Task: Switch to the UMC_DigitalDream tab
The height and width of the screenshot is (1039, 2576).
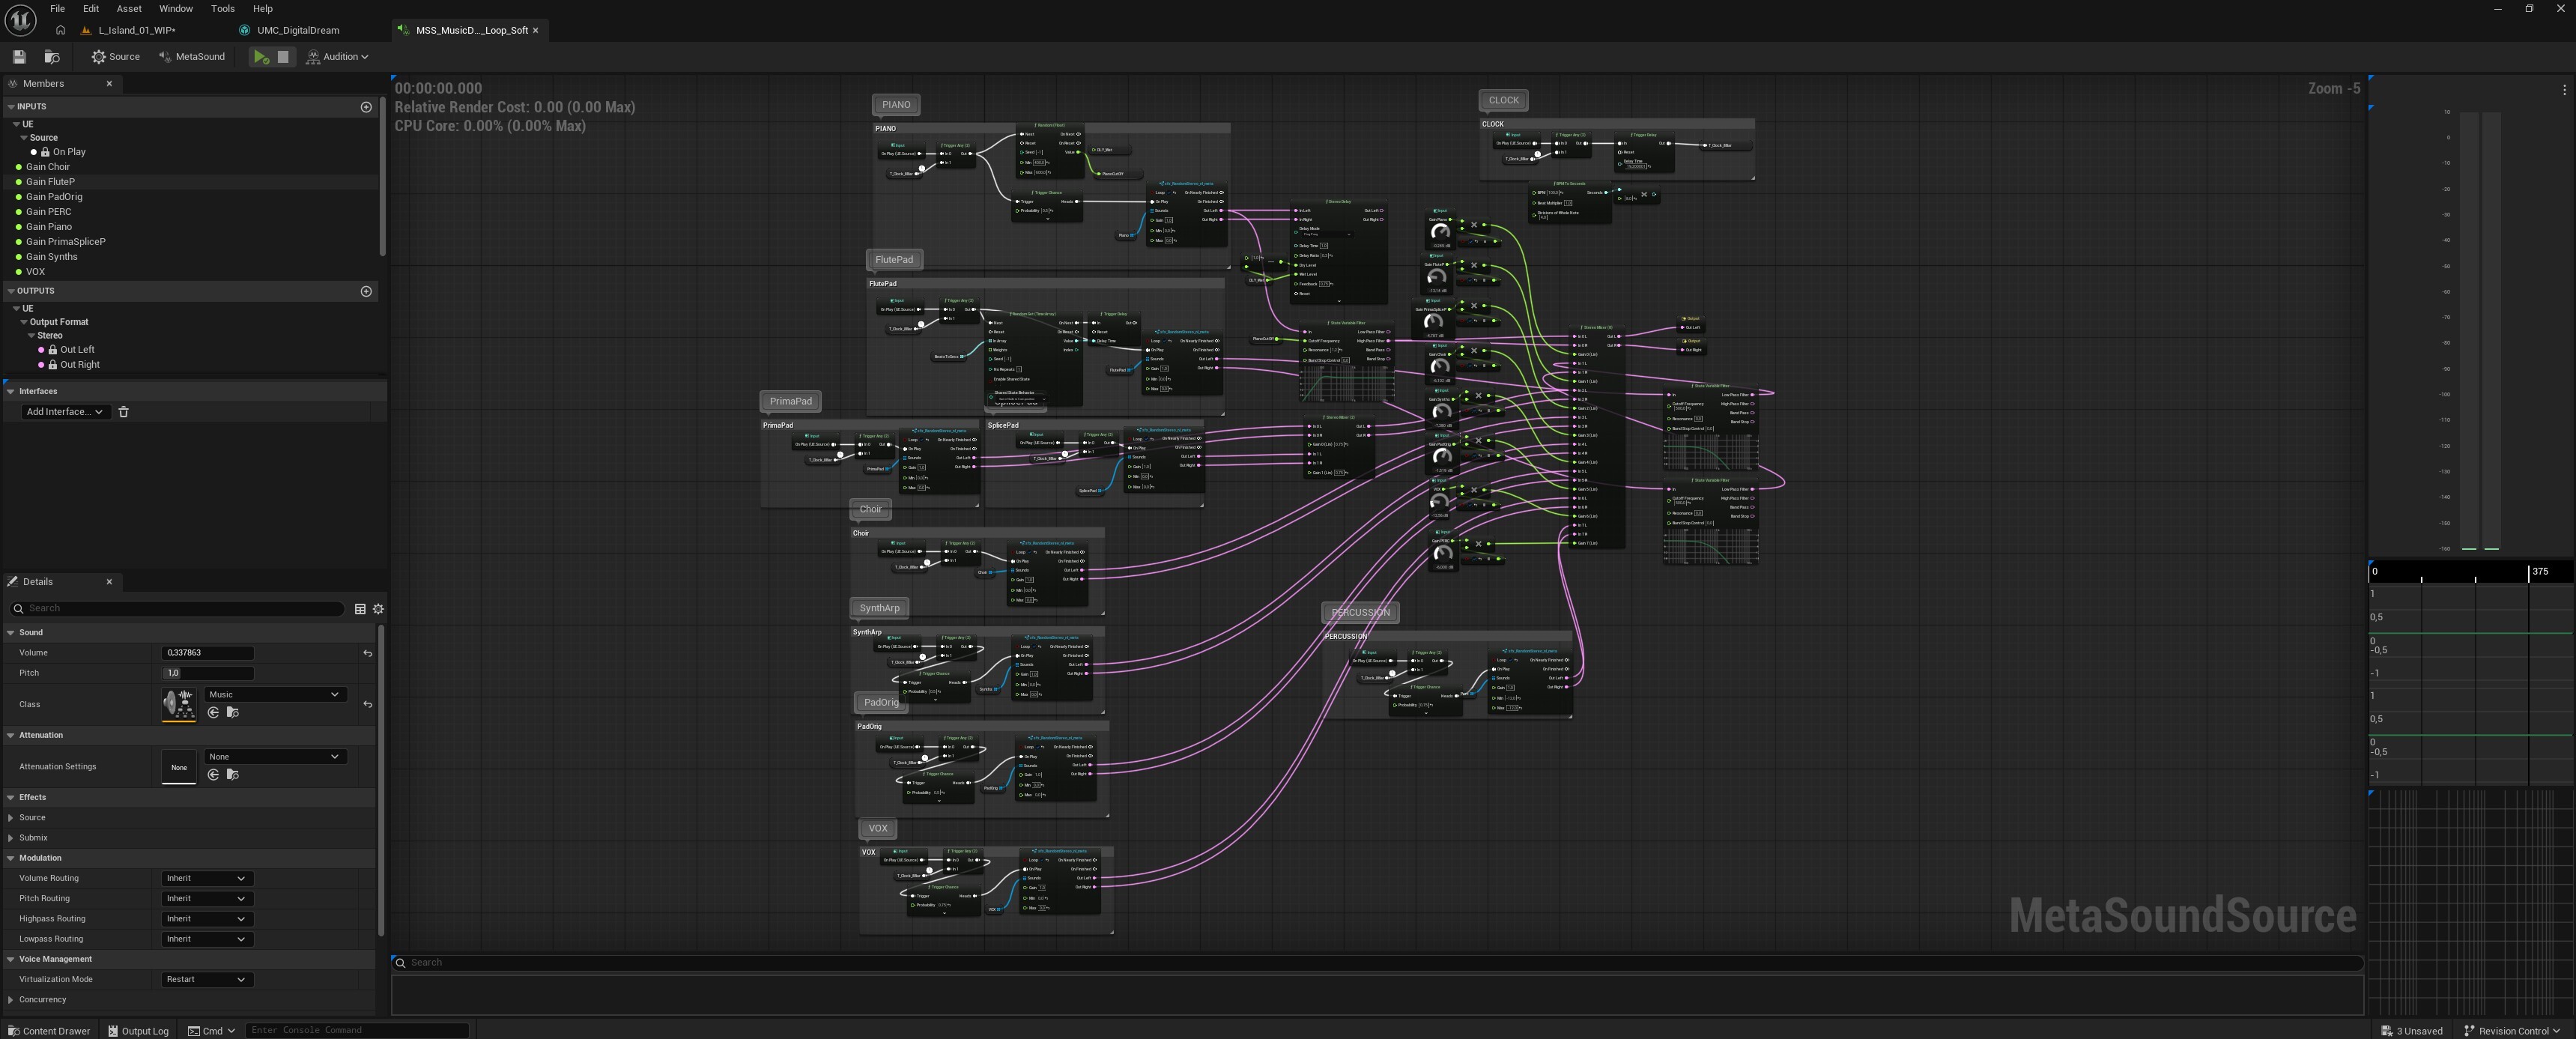Action: 298,30
